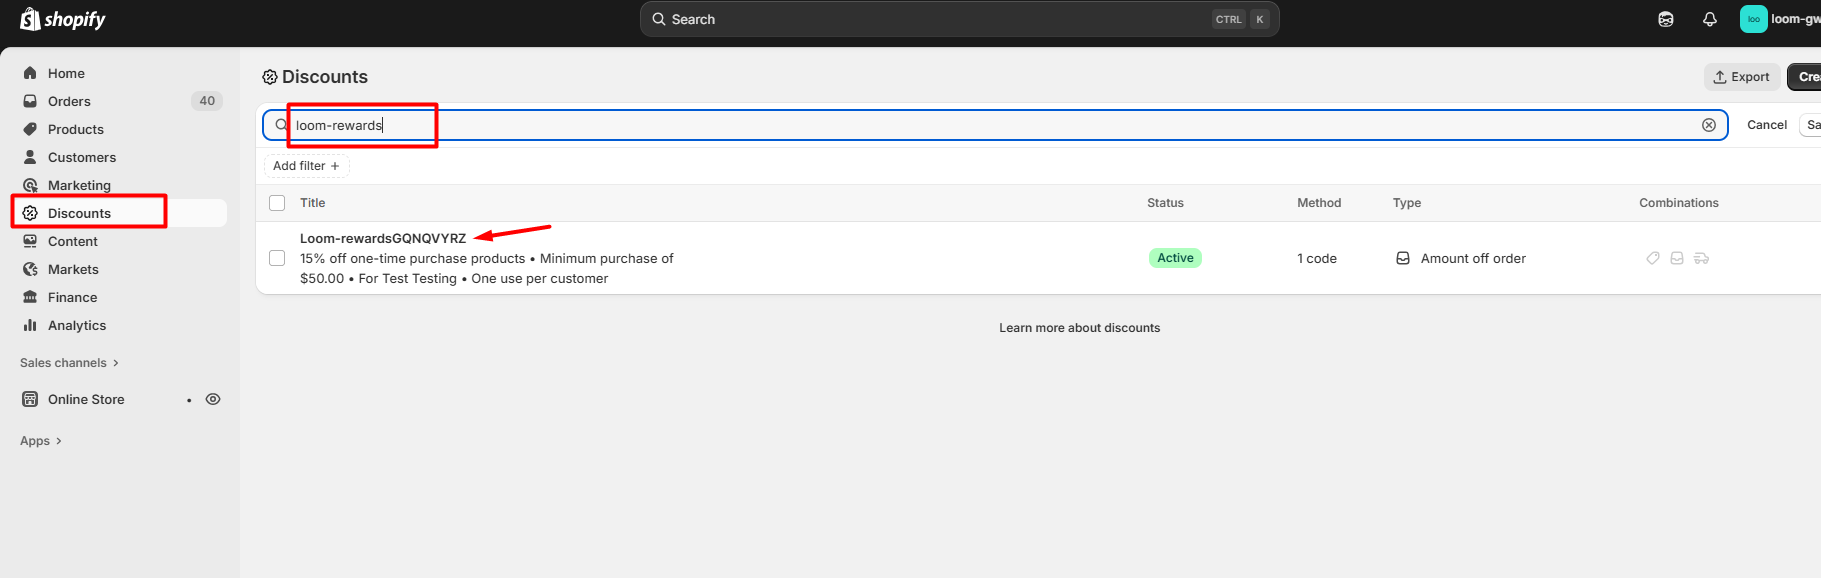Open the Sidekick assistant icon
Image resolution: width=1821 pixels, height=578 pixels.
(x=1665, y=19)
